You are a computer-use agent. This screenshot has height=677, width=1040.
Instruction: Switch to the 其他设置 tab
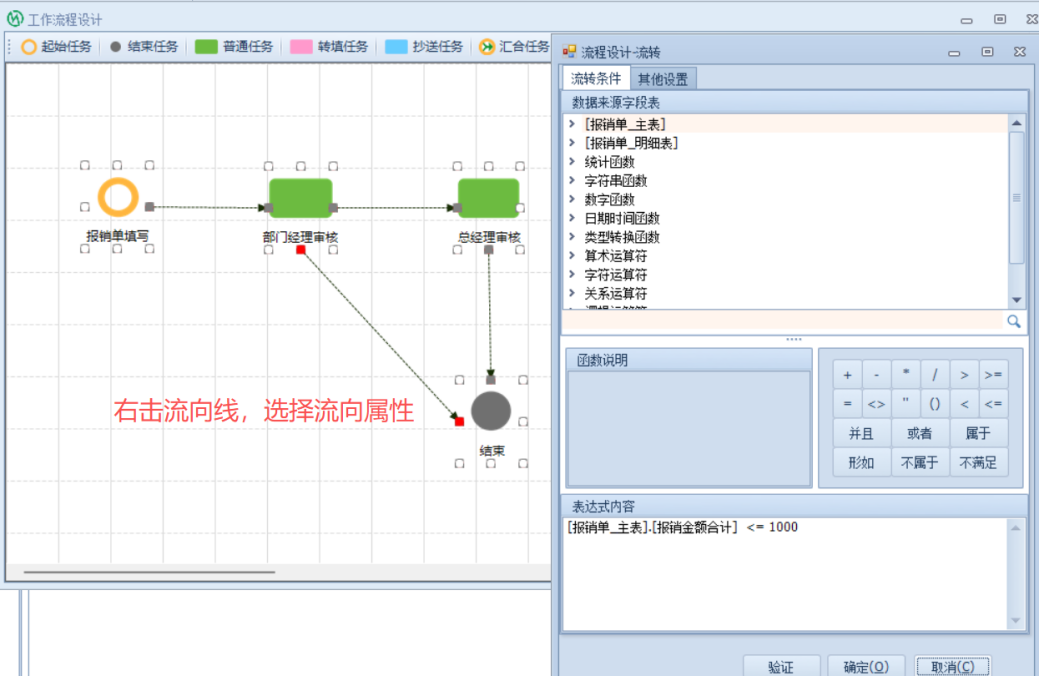pos(662,79)
